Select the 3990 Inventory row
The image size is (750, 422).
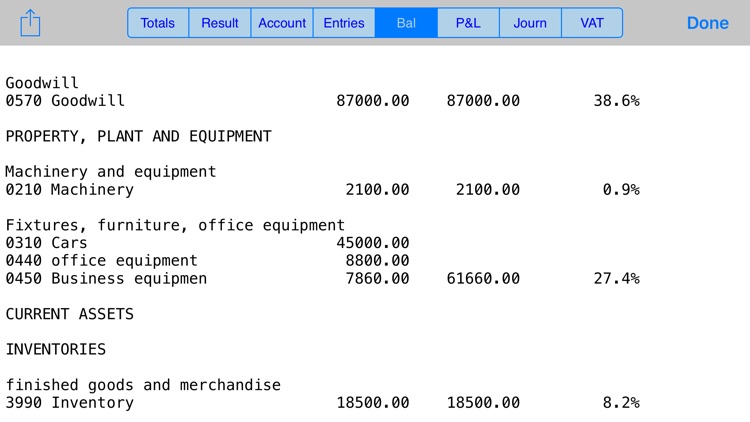click(322, 403)
